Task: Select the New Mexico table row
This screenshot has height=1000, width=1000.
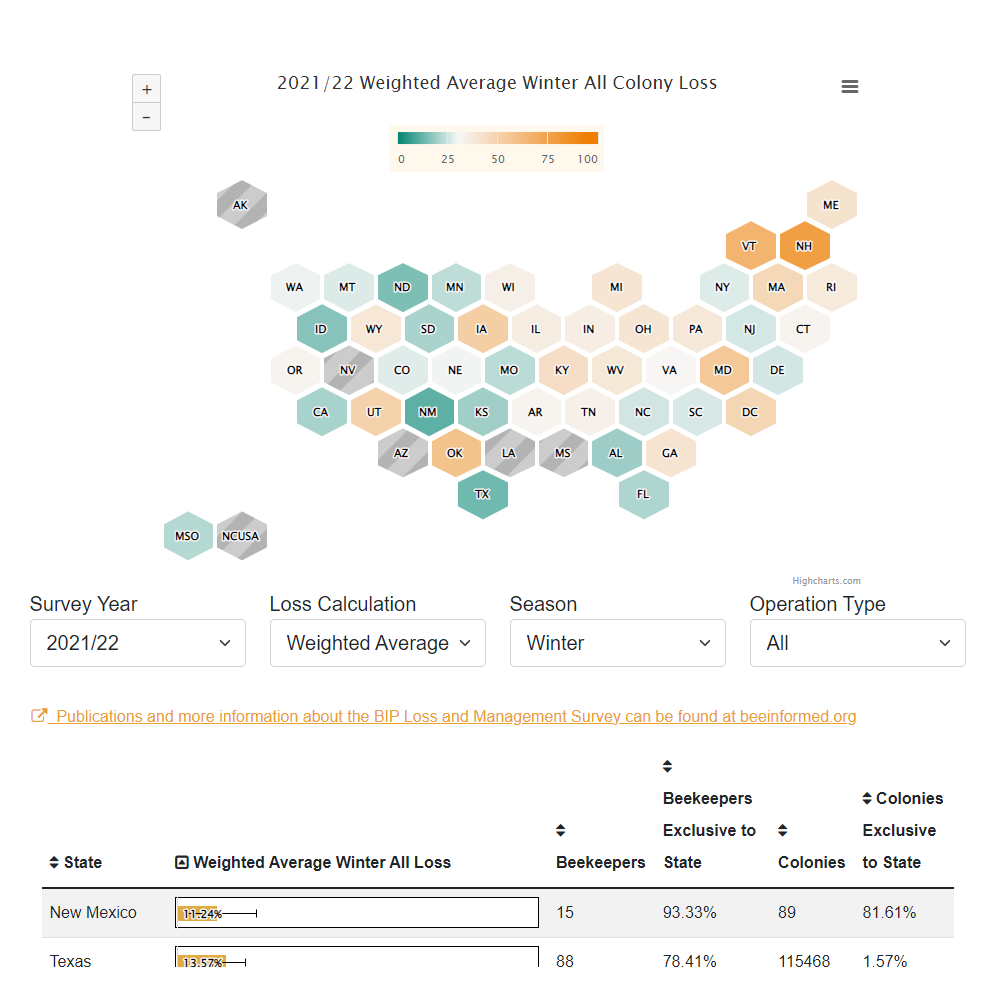Action: pos(94,912)
